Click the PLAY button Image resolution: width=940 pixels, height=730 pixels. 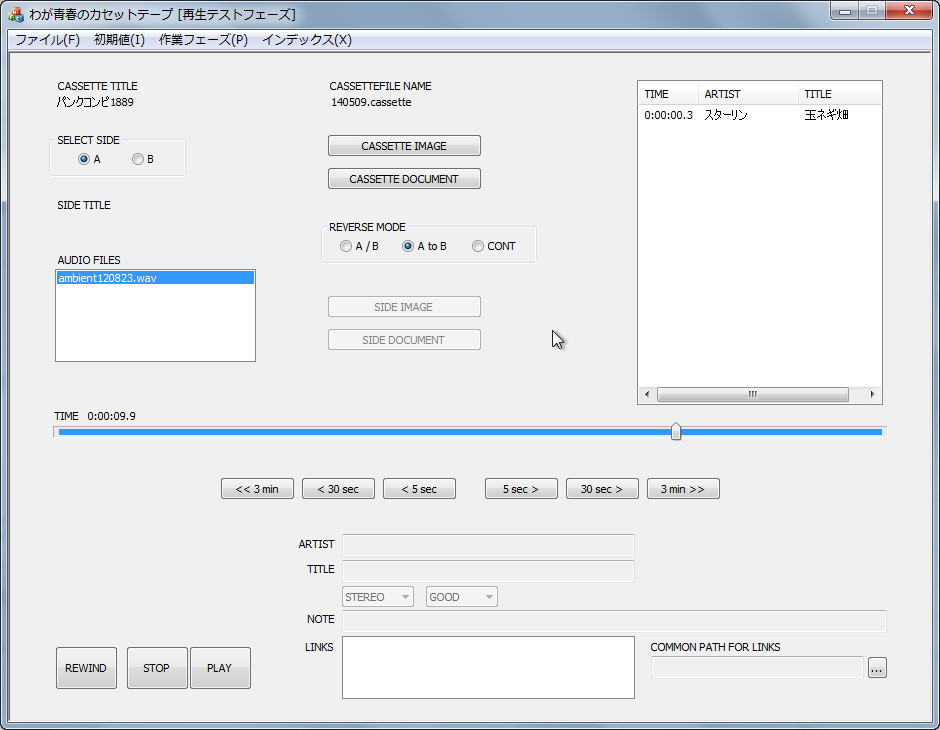tap(220, 668)
